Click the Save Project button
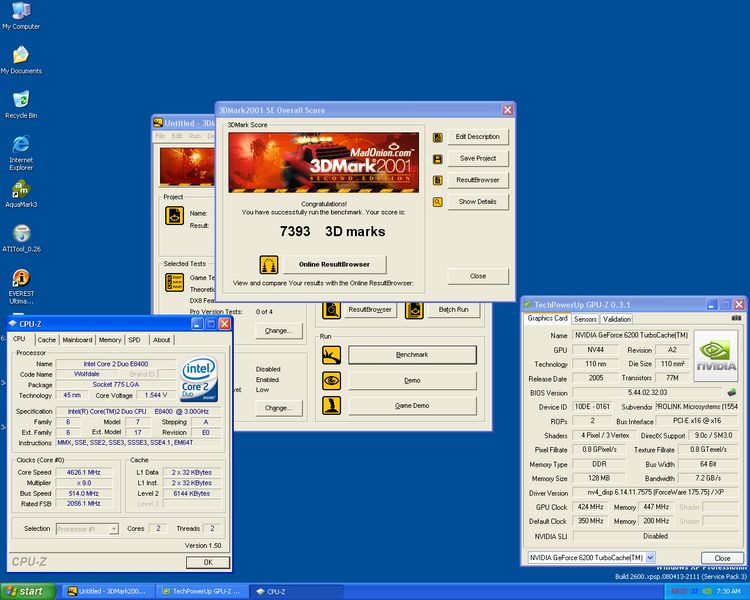This screenshot has width=750, height=600. coord(477,158)
